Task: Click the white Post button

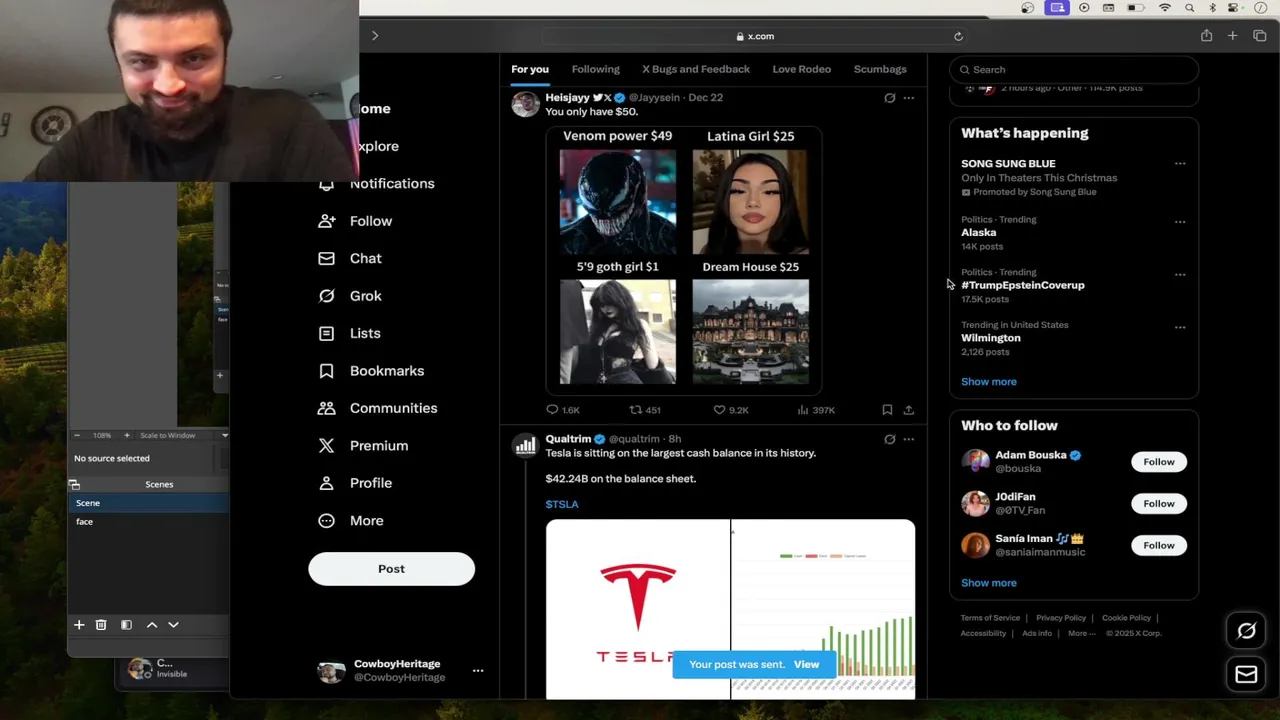Action: point(391,569)
